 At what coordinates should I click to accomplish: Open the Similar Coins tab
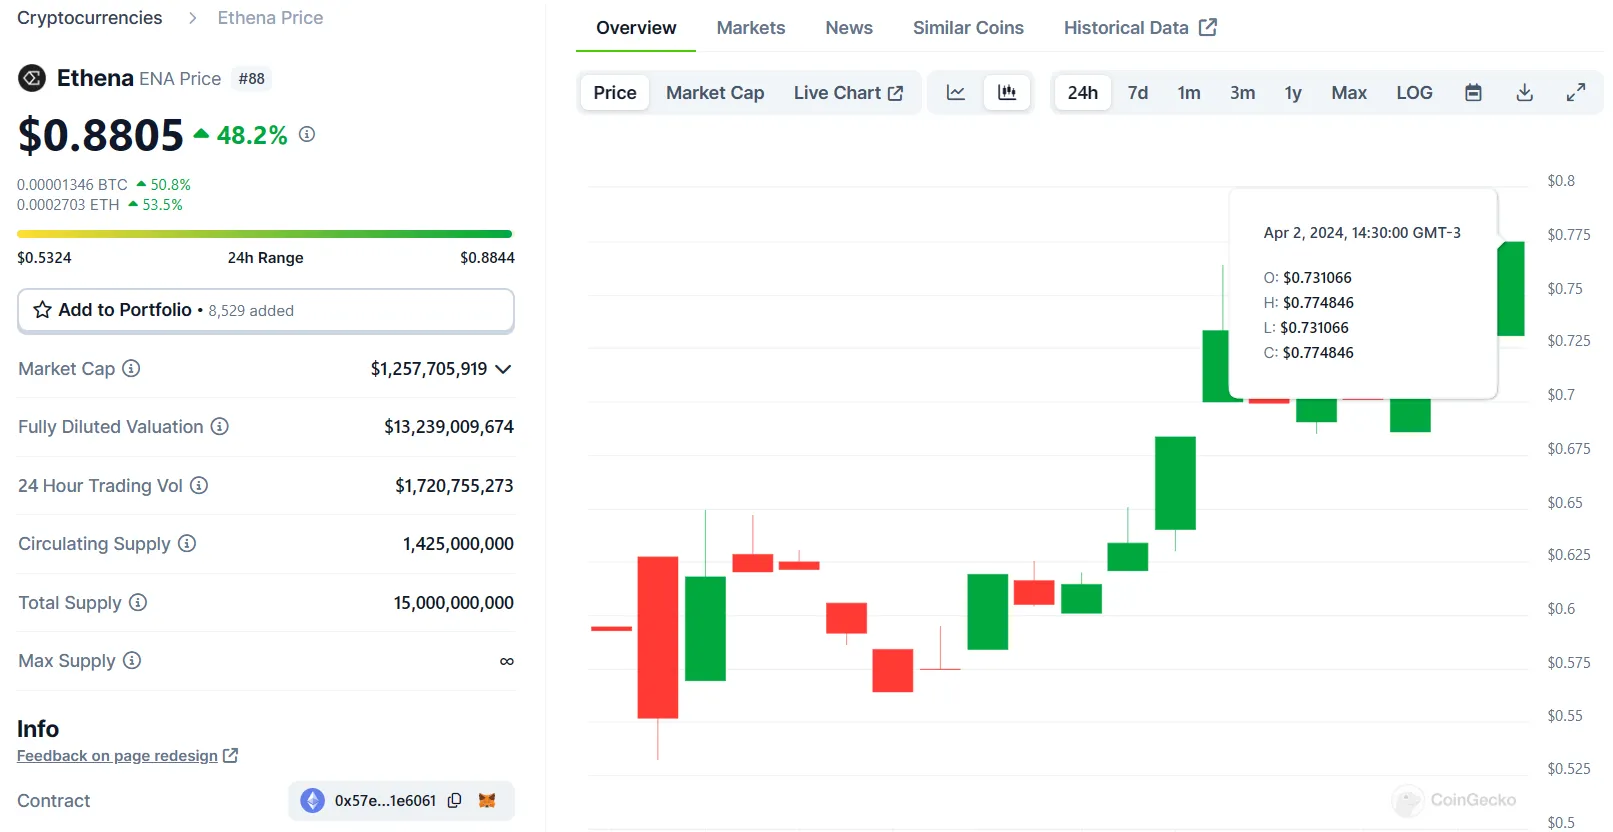tap(967, 28)
